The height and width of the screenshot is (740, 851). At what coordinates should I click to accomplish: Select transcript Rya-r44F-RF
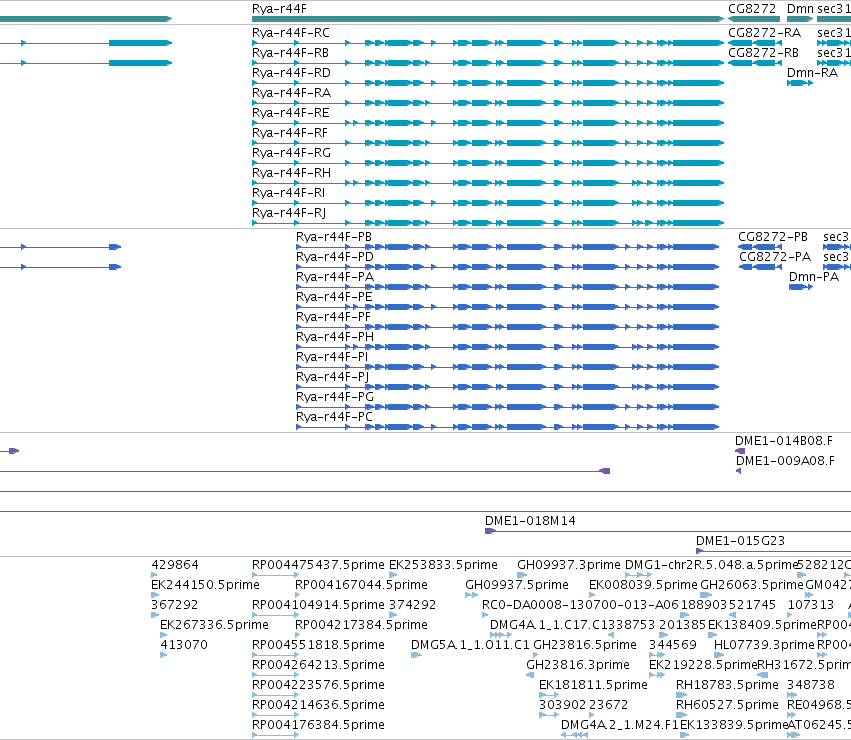(290, 134)
